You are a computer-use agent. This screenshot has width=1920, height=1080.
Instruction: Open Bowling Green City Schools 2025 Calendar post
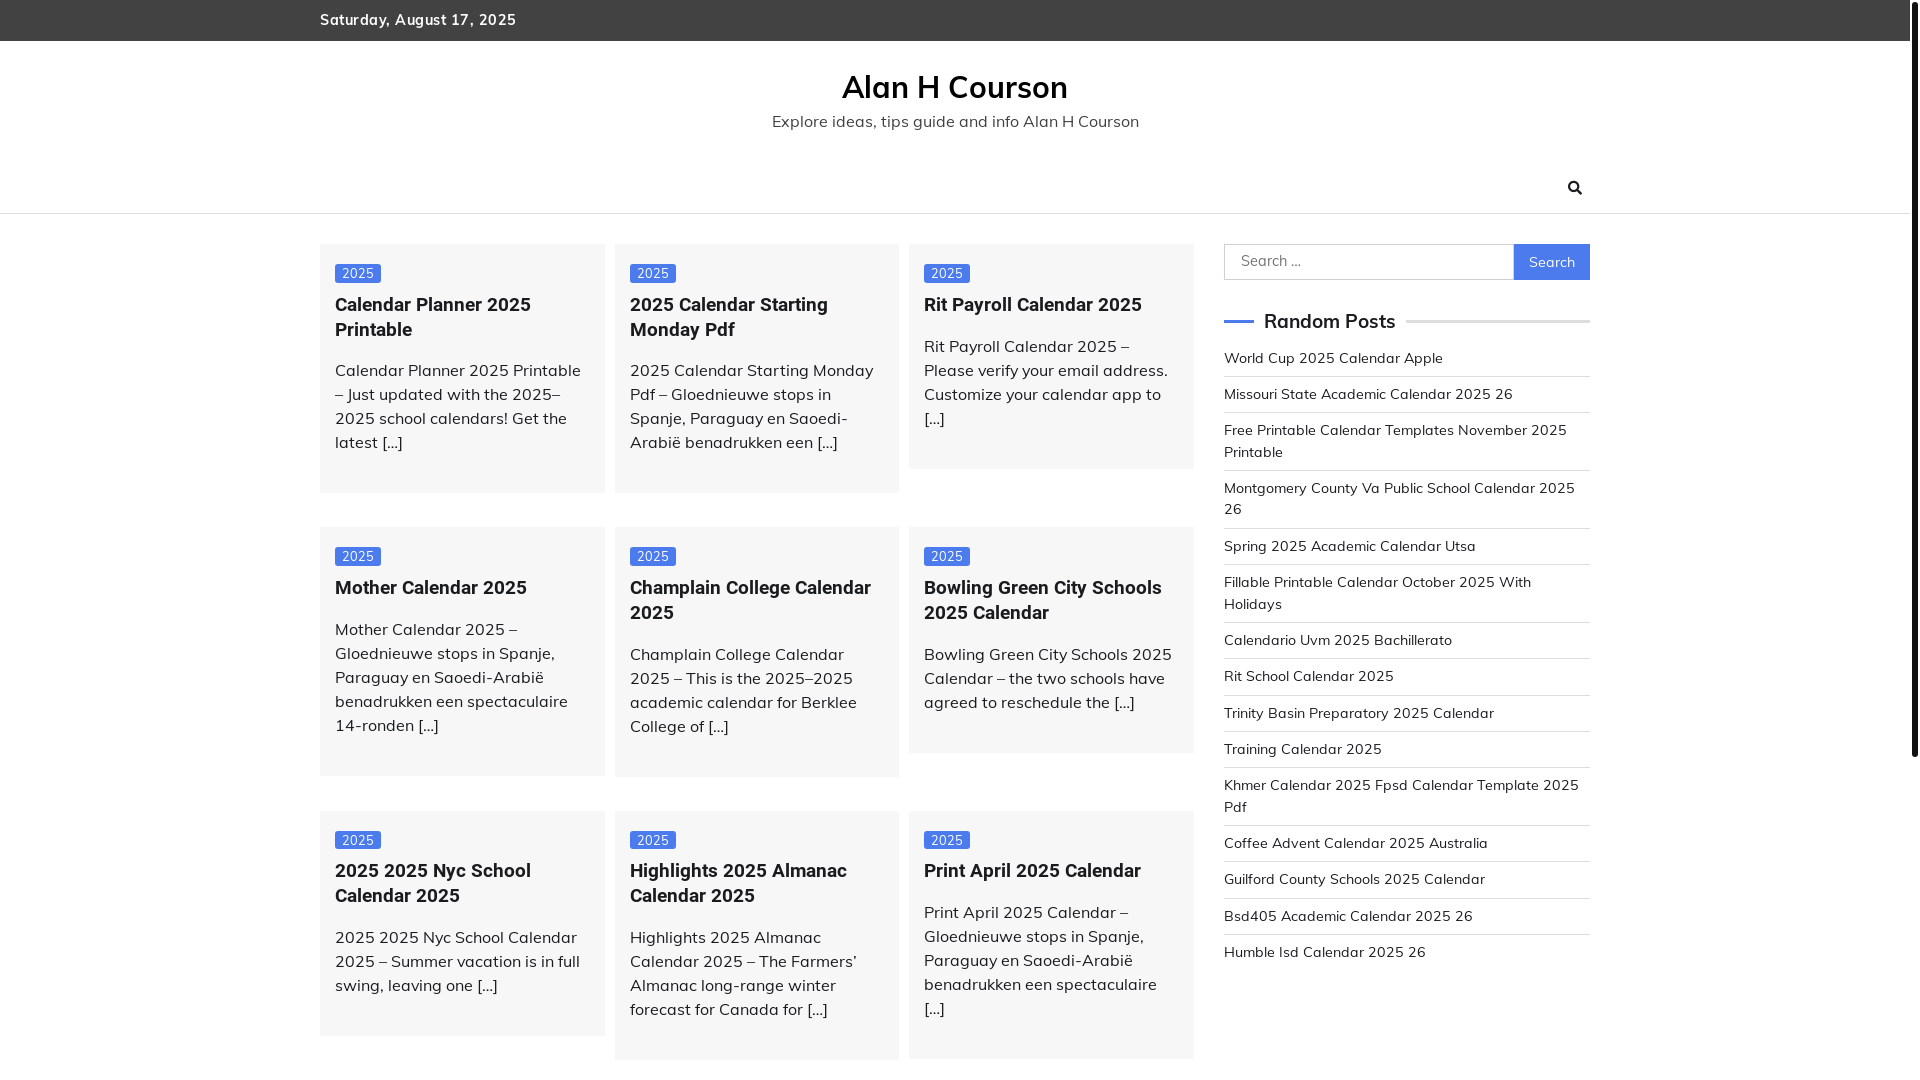pos(1042,600)
